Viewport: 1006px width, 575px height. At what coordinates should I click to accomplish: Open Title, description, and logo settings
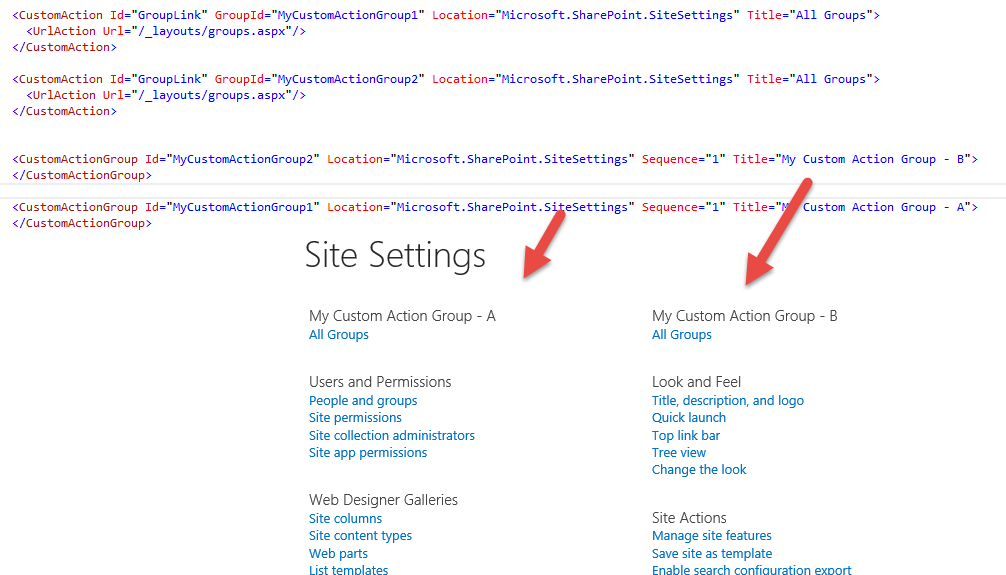click(728, 401)
